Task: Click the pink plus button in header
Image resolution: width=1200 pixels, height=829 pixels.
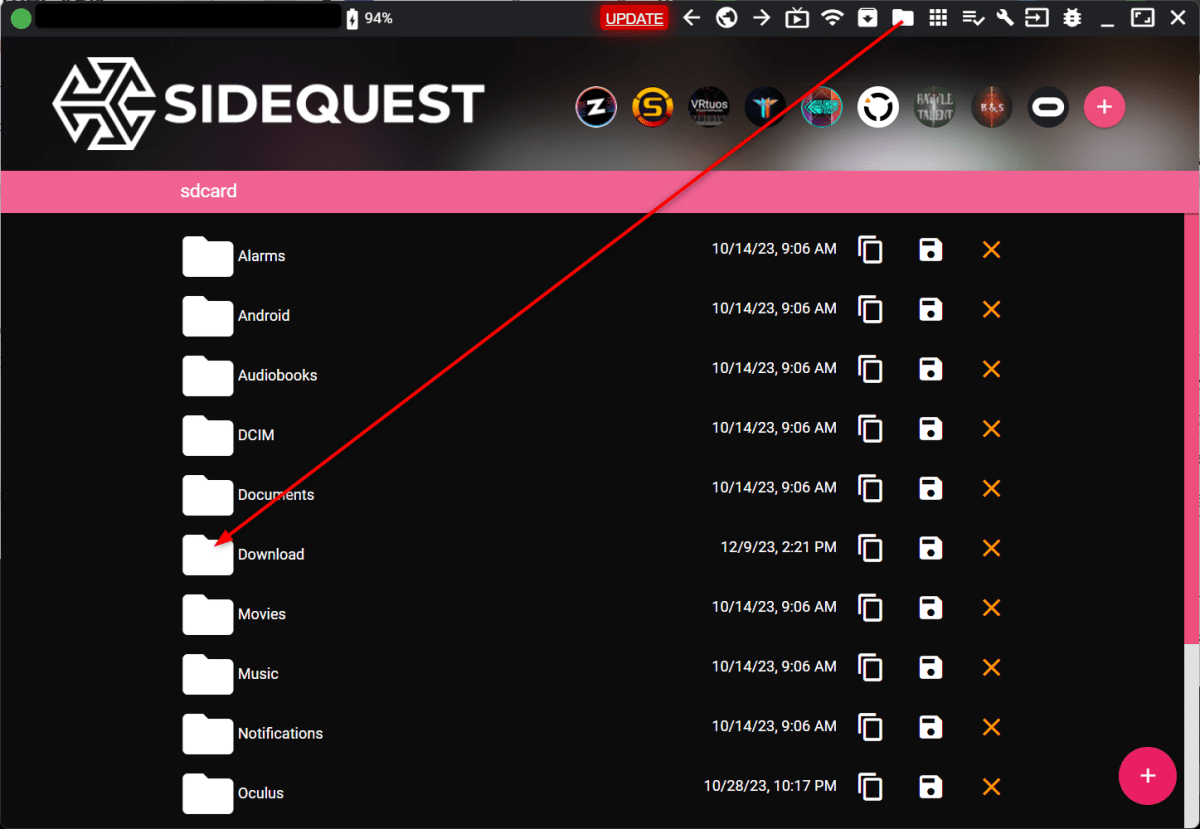Action: pos(1104,106)
